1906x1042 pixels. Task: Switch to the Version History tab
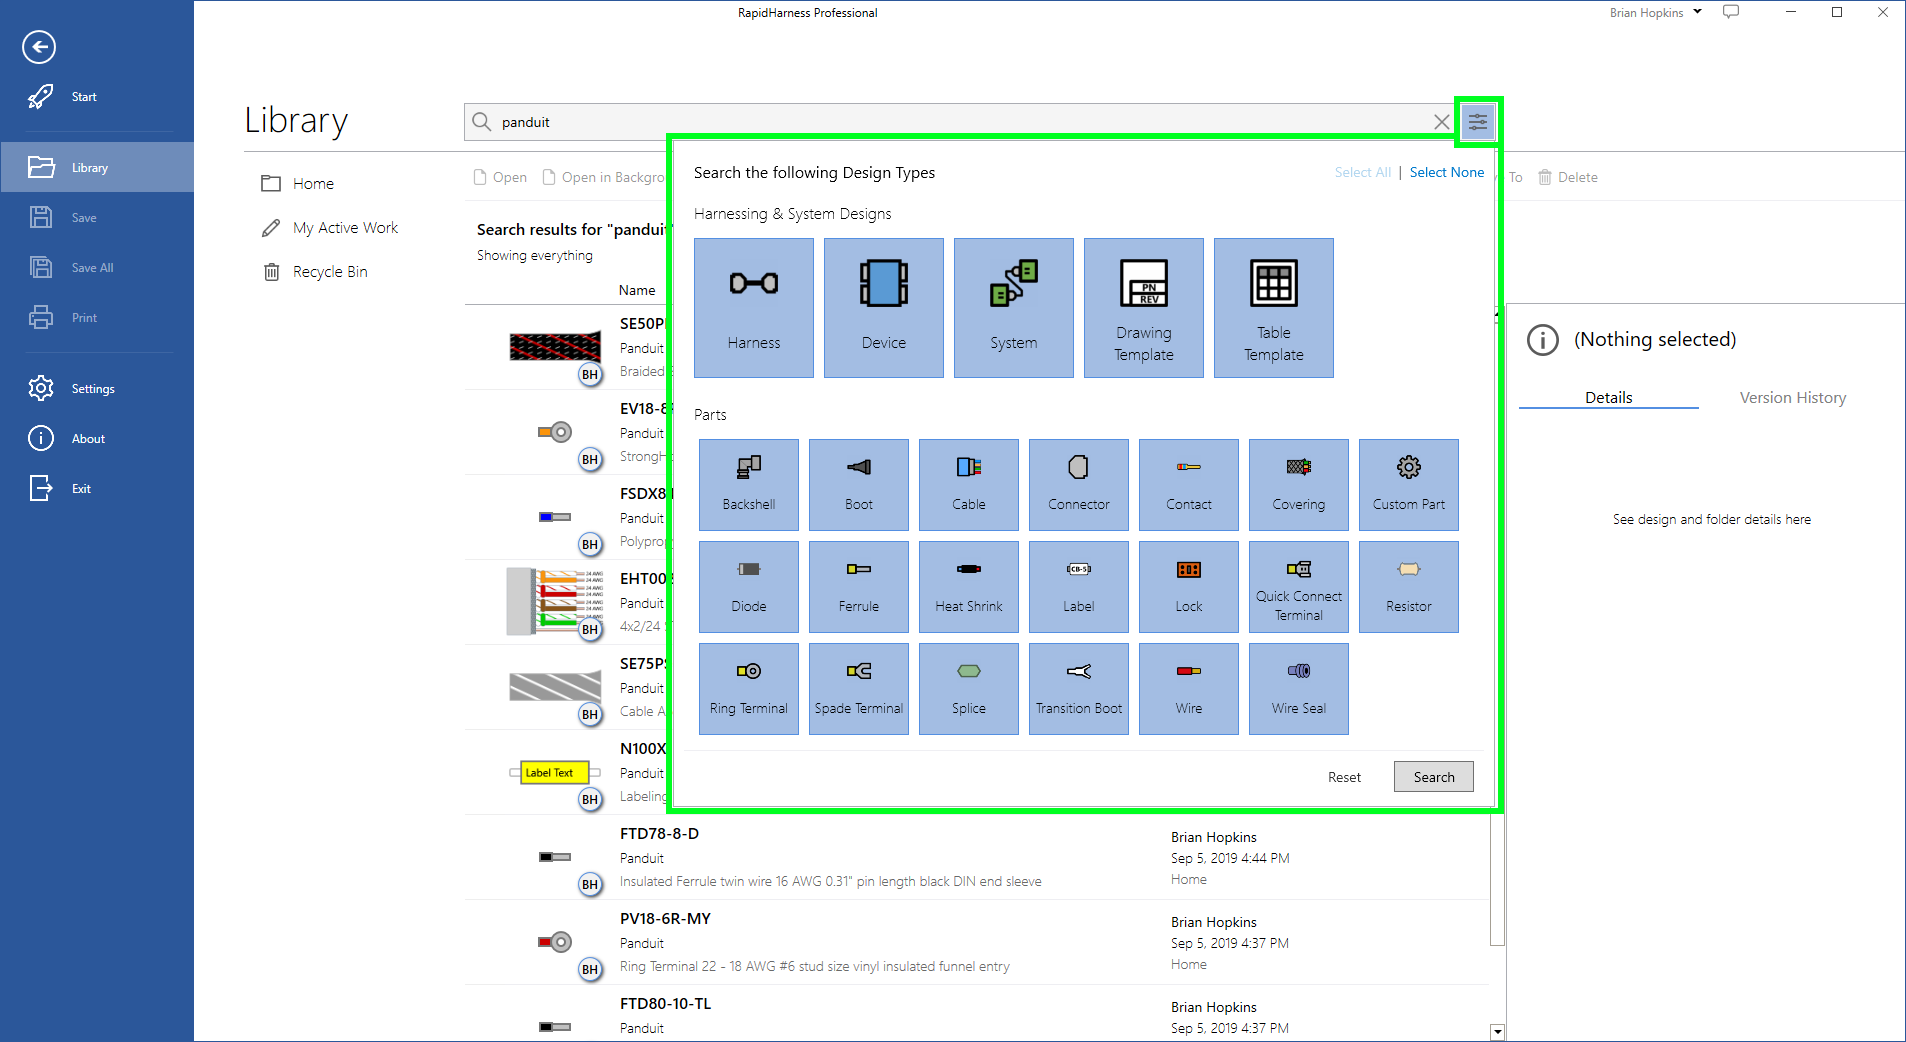1792,397
